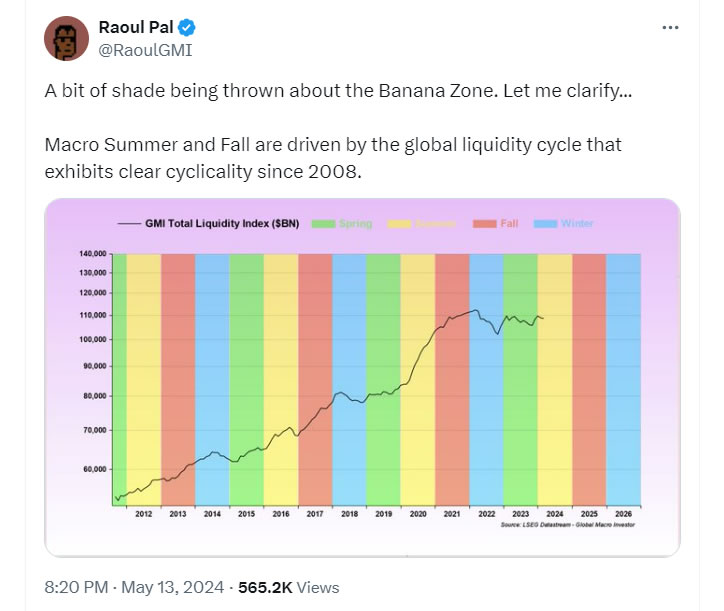
Task: Click Raoul Pal's profile avatar
Action: 66,39
